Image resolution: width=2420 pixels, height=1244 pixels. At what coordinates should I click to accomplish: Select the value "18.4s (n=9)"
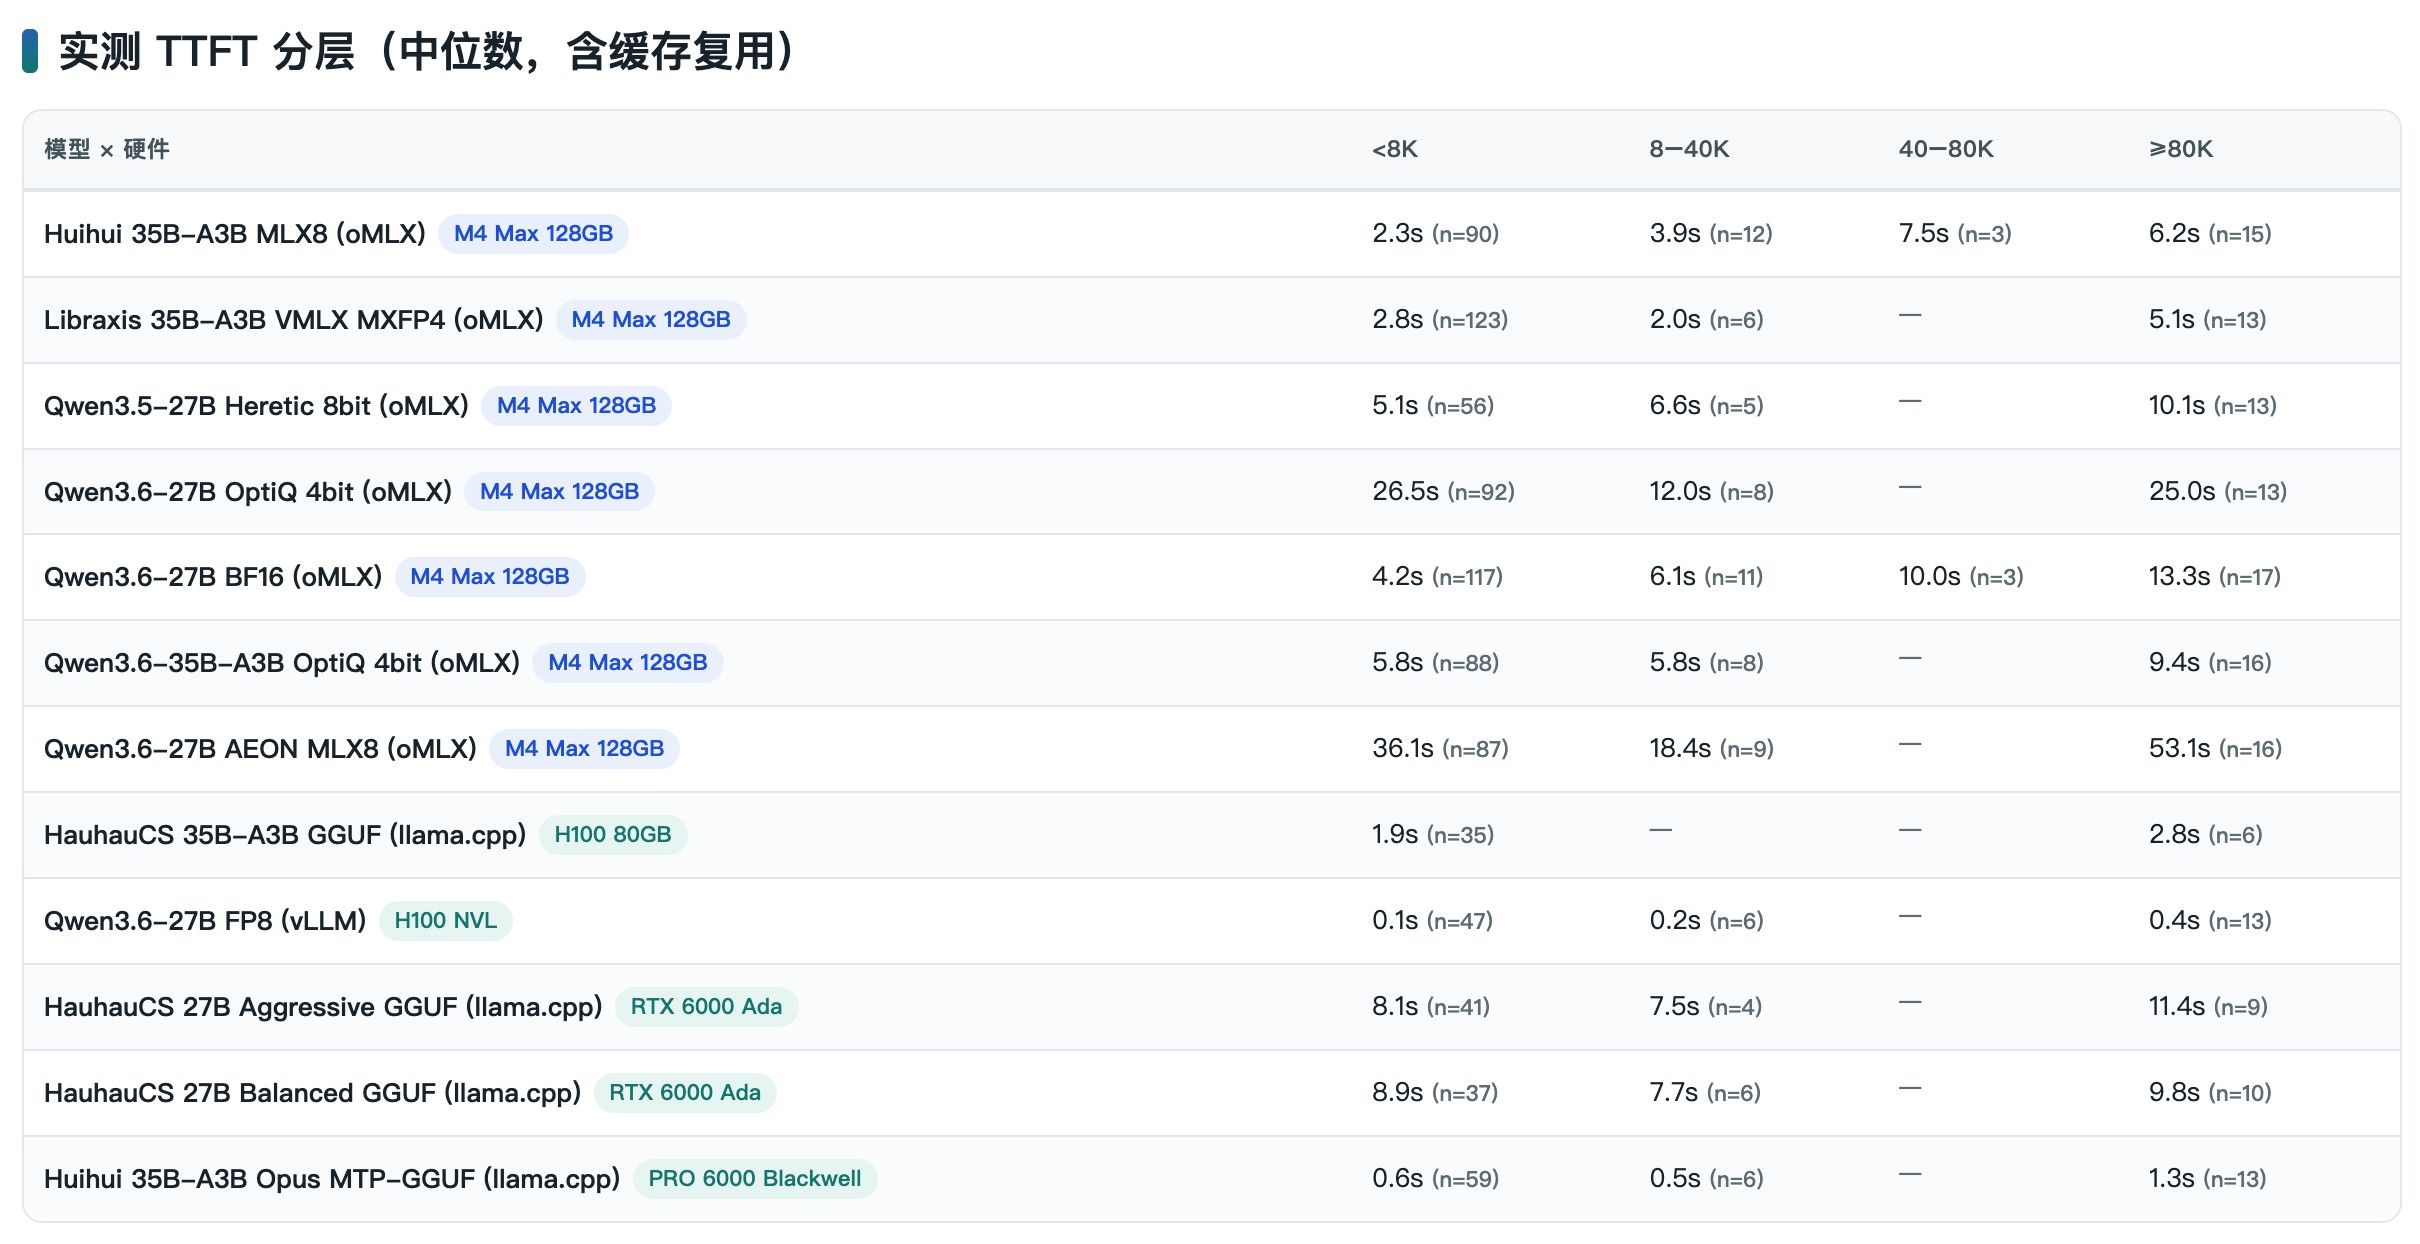[x=1711, y=749]
